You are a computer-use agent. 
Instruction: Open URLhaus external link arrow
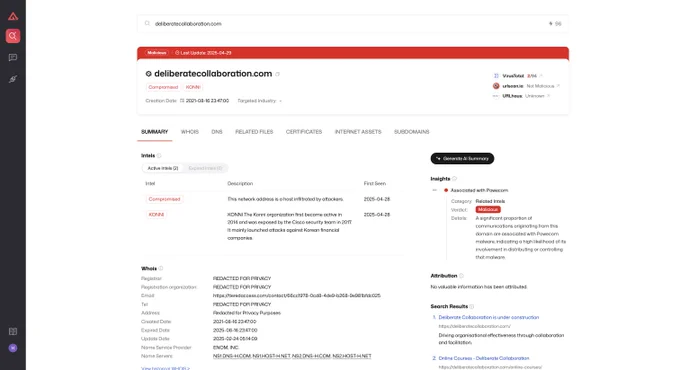(548, 96)
